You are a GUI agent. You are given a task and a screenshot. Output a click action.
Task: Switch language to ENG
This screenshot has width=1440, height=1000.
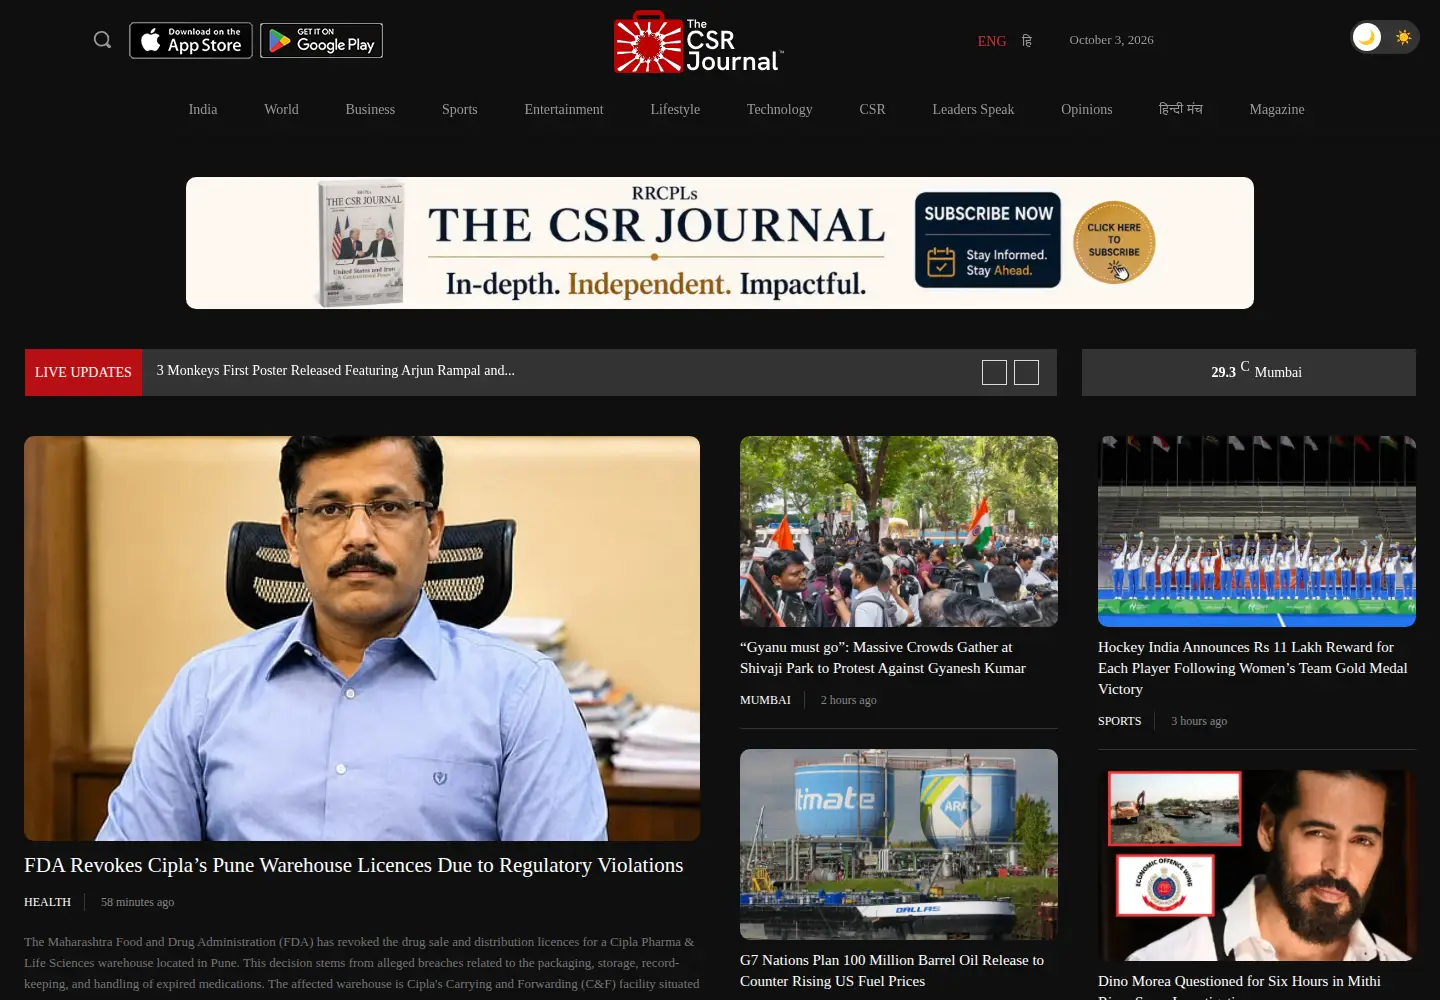point(992,41)
